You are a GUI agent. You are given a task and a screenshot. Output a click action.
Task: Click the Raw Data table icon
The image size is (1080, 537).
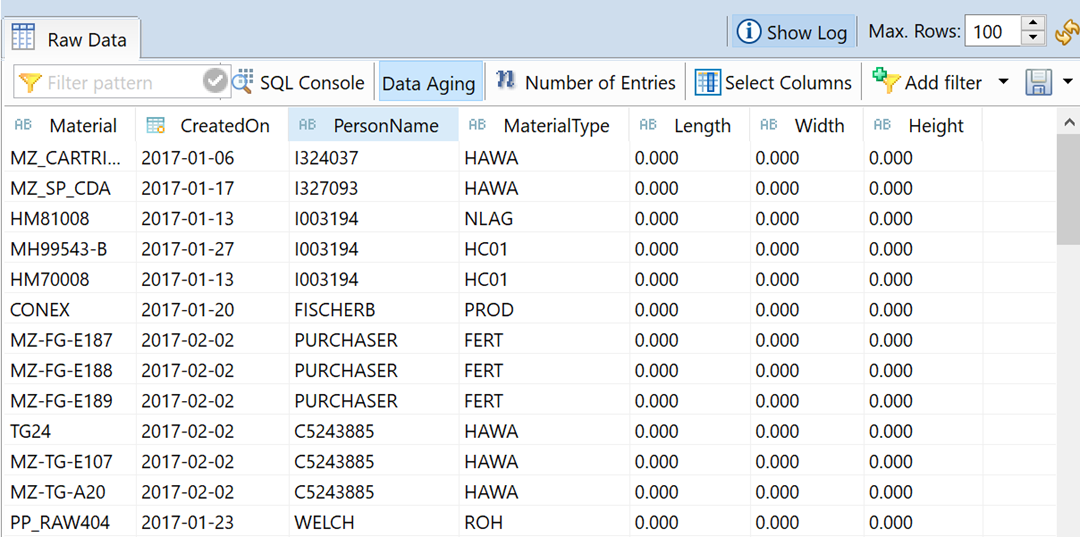pos(24,38)
